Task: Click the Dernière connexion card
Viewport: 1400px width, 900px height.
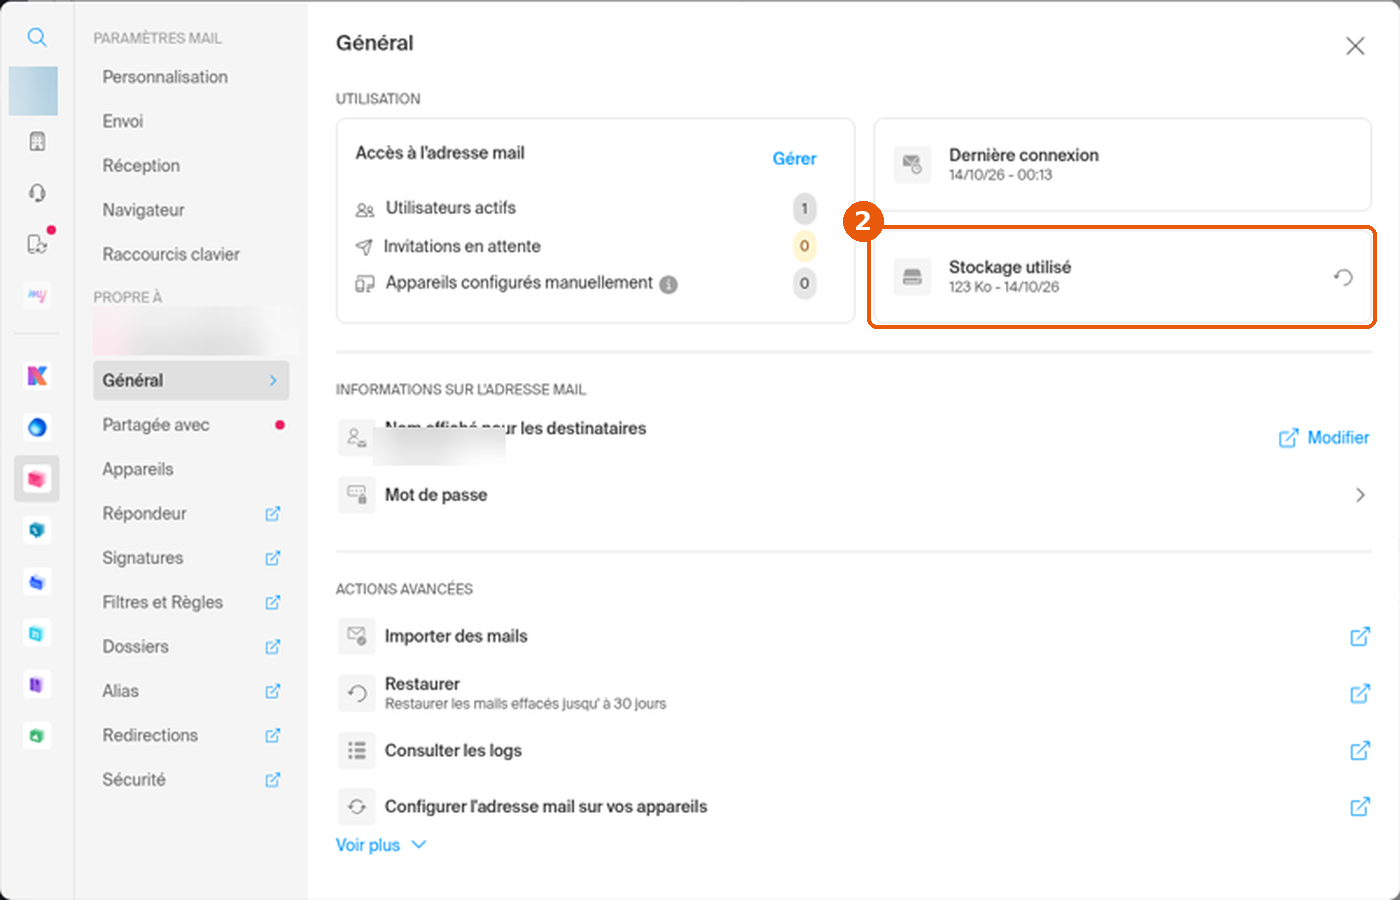Action: 1122,165
